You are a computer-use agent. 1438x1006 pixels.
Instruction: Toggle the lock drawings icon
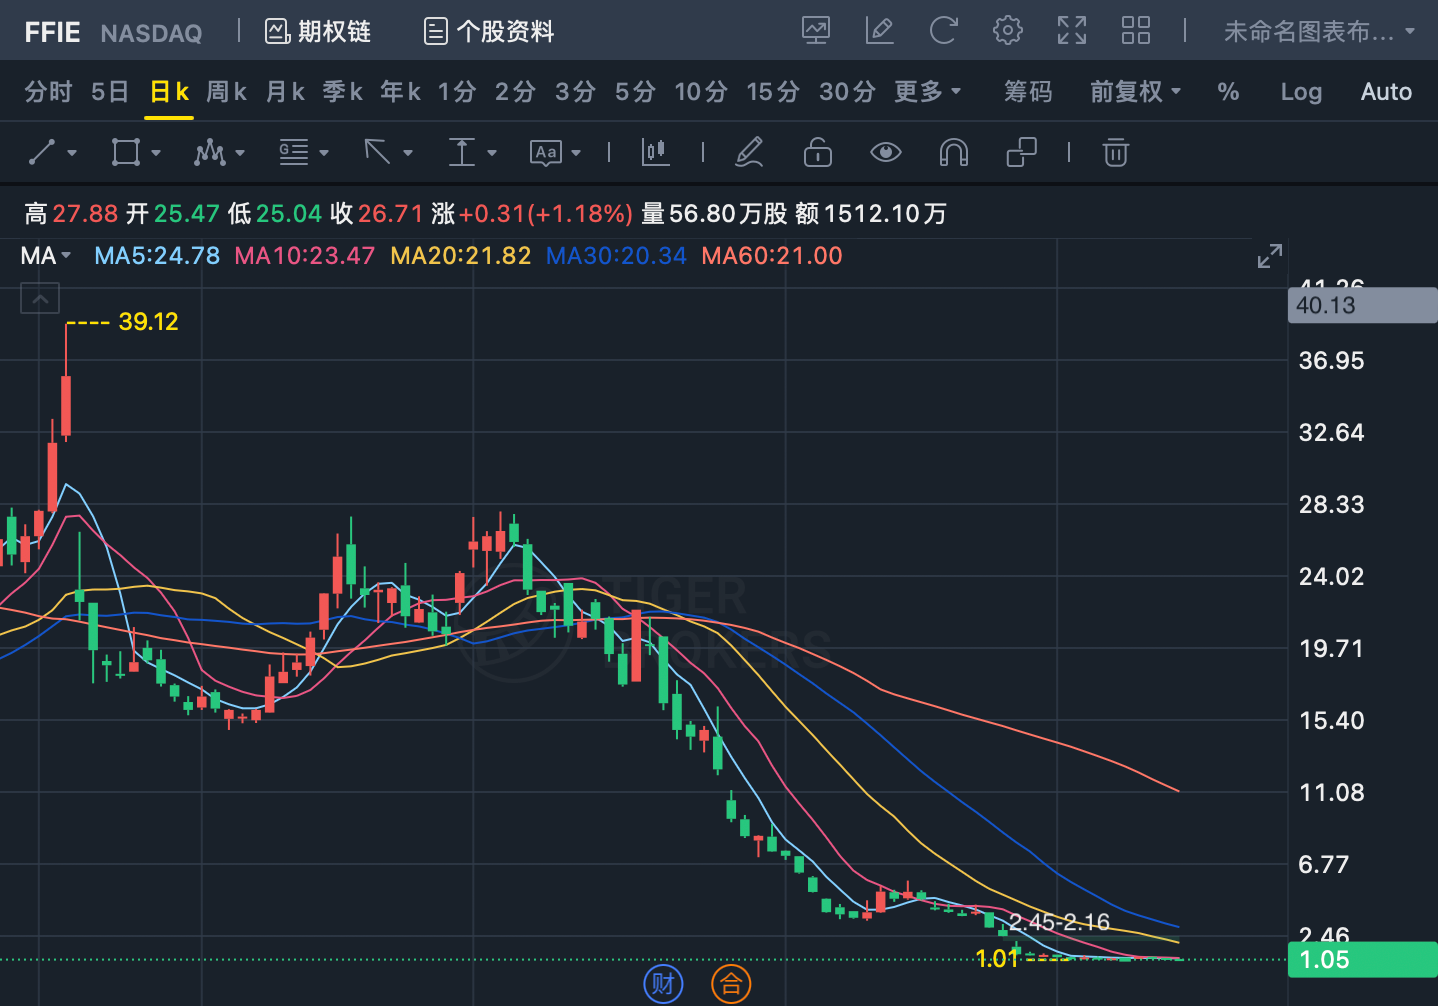pos(818,152)
